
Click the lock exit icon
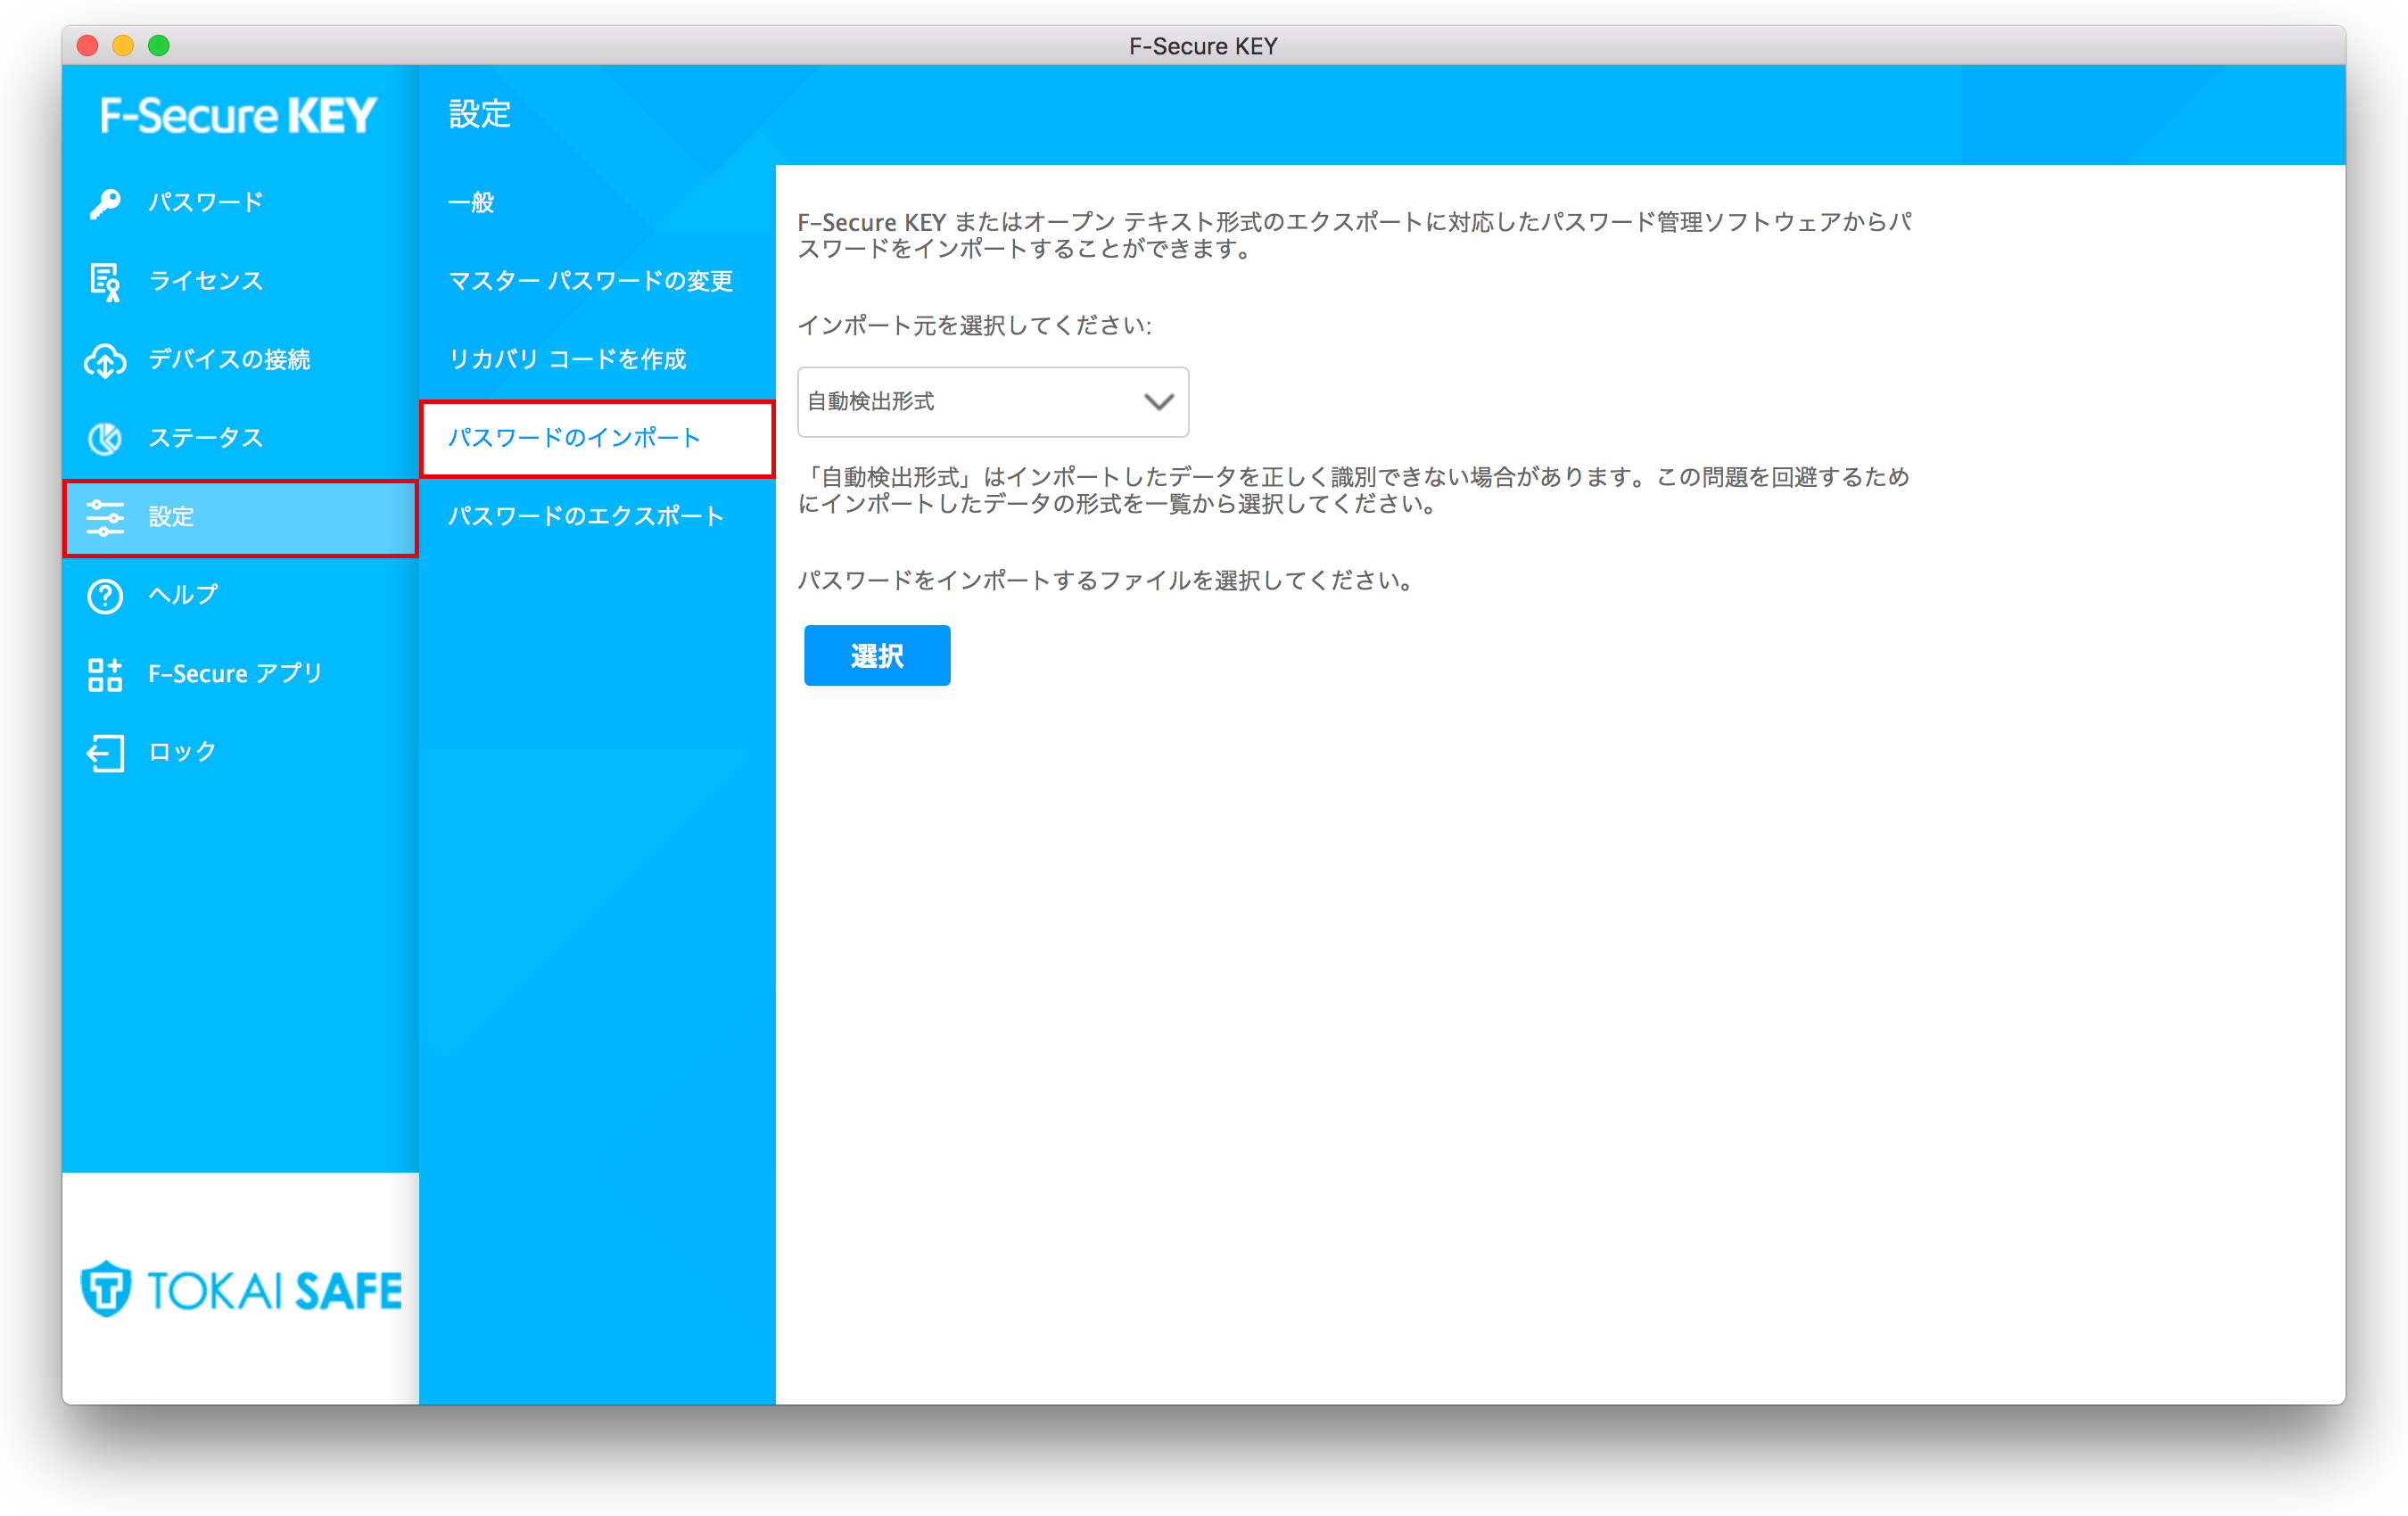pyautogui.click(x=105, y=753)
